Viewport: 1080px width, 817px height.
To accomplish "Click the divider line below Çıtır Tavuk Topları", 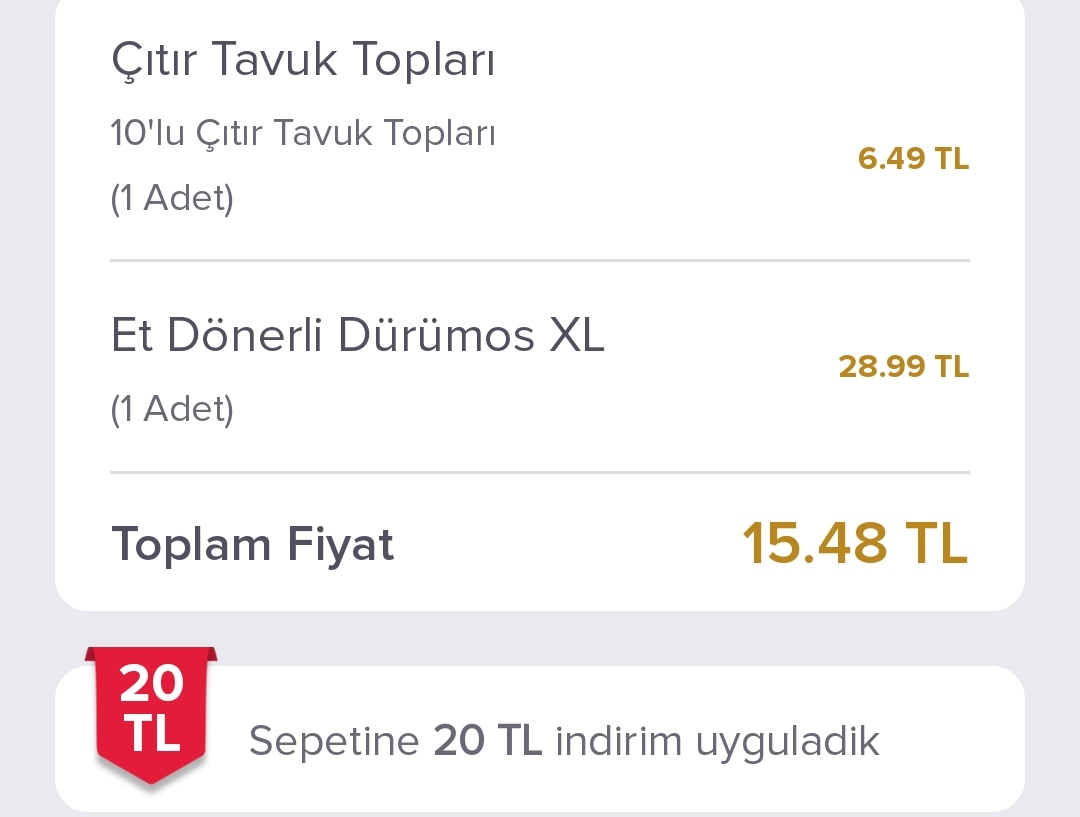I will point(540,260).
